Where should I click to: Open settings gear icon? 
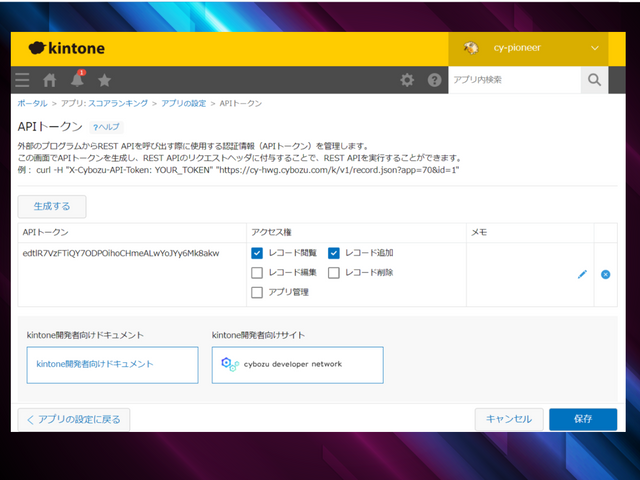click(x=407, y=80)
